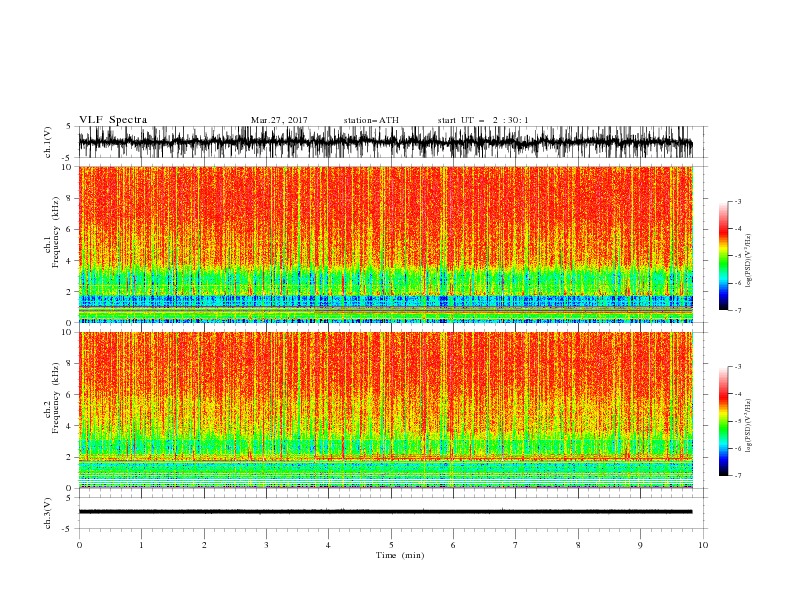Click the upper log(PSD)(V²/Hz) colorbar label
Viewport: 792px width, 612px height.
pos(748,261)
